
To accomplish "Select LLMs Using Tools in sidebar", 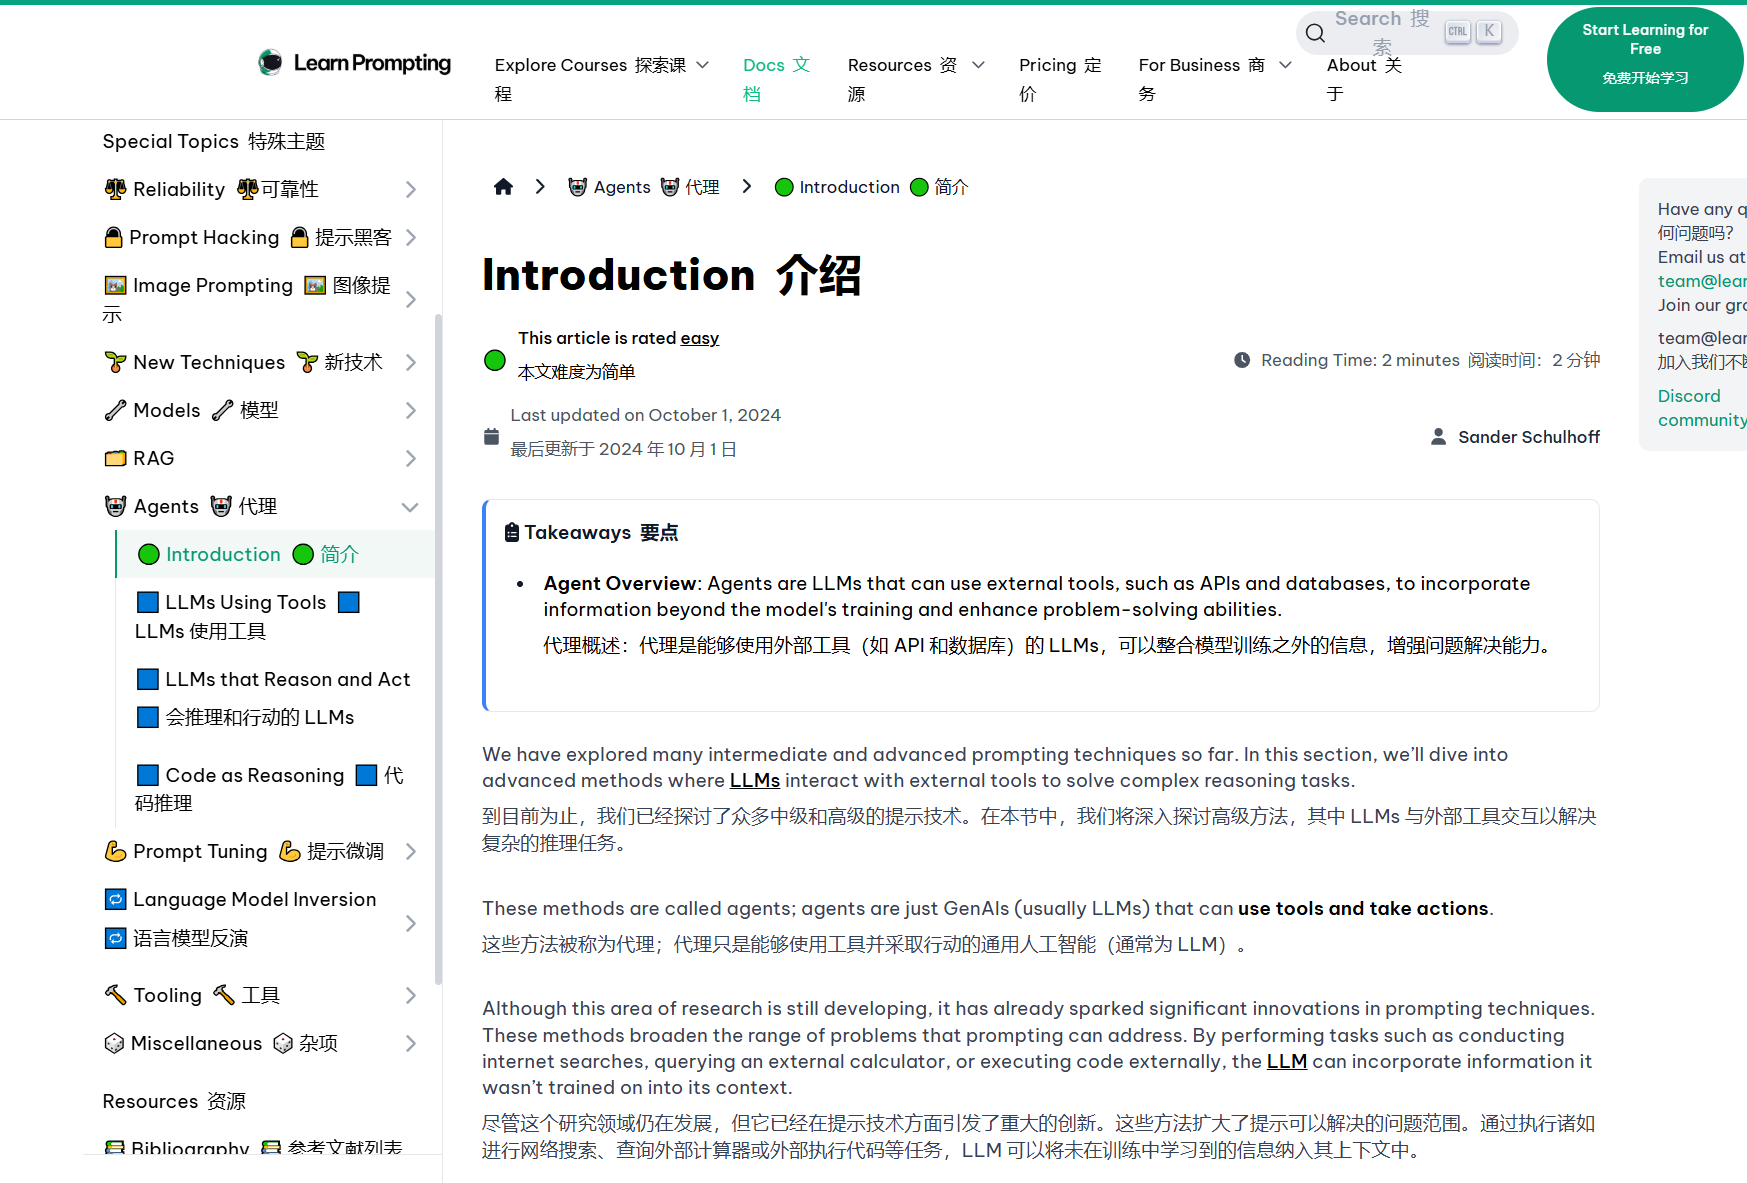I will [x=276, y=616].
